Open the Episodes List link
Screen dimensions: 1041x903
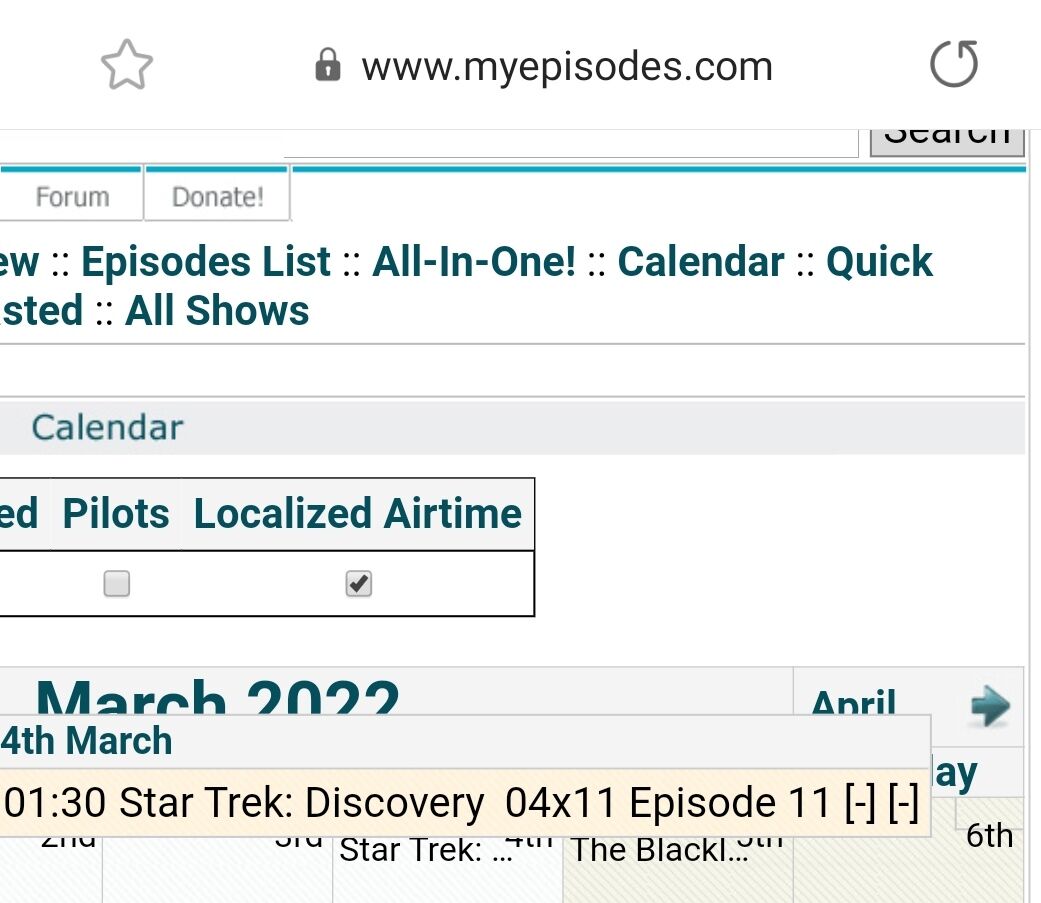206,262
